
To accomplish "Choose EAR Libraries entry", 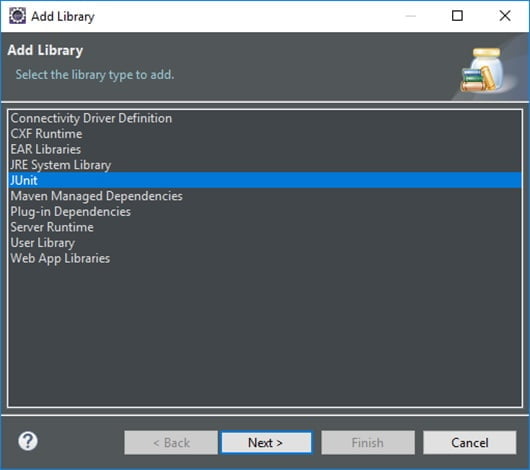I will [x=265, y=149].
